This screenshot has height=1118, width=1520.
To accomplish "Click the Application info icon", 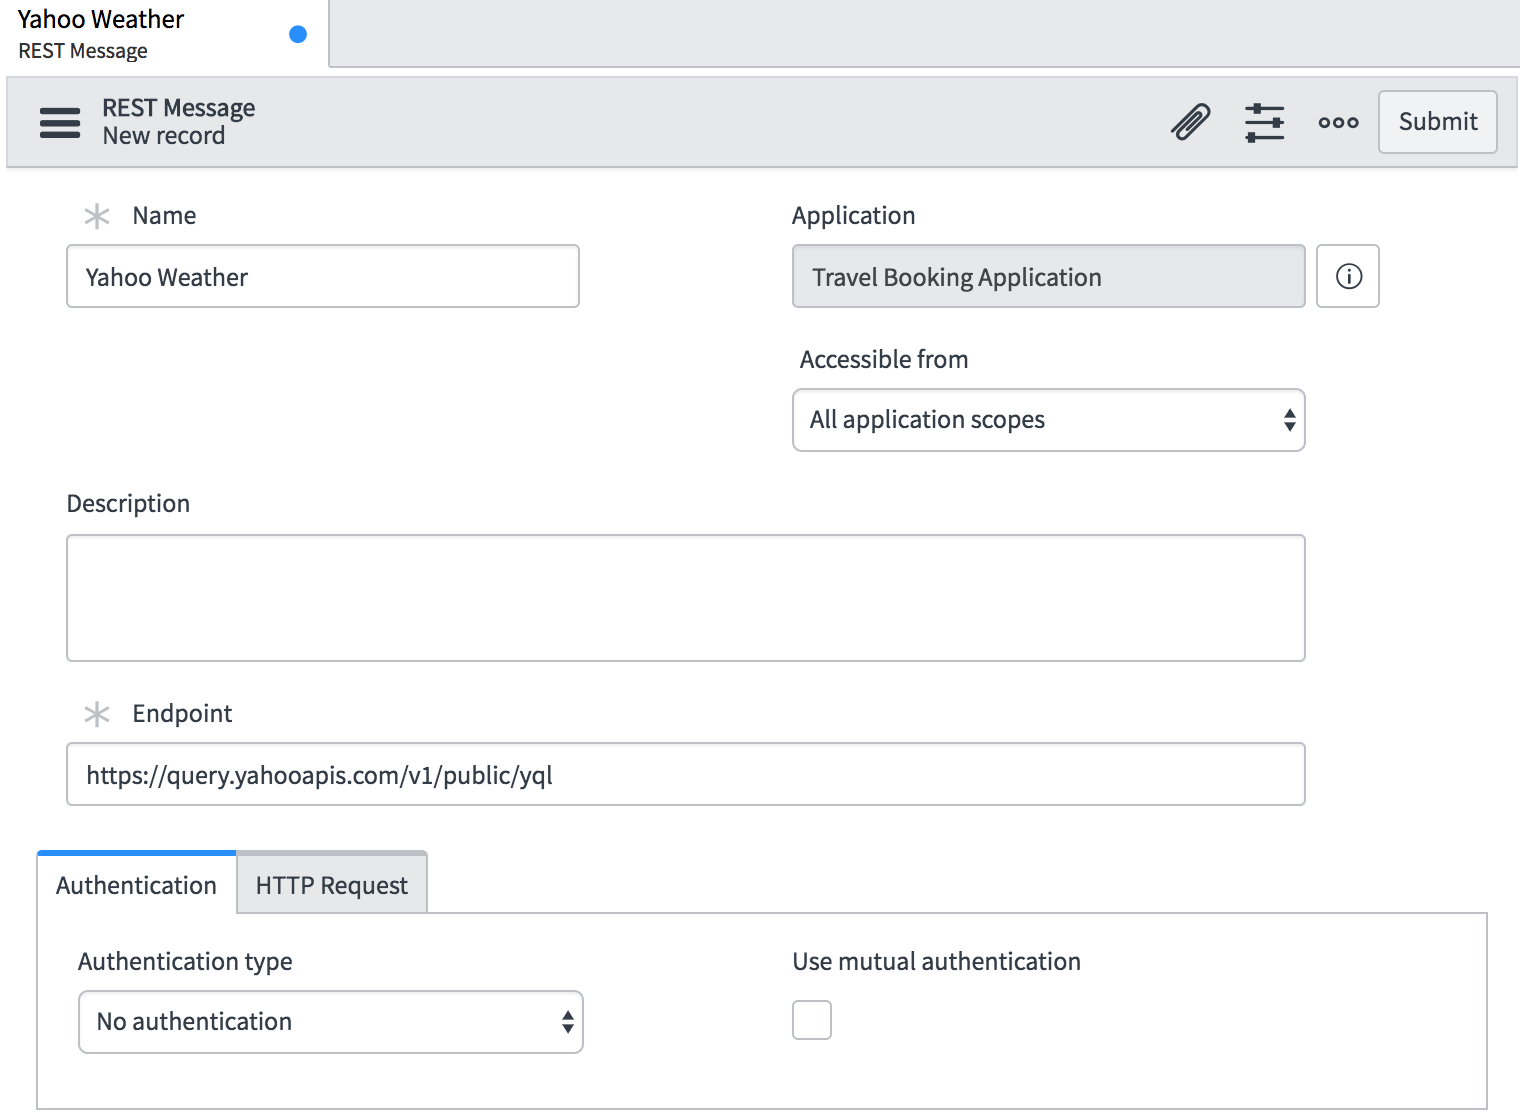I will click(x=1348, y=276).
